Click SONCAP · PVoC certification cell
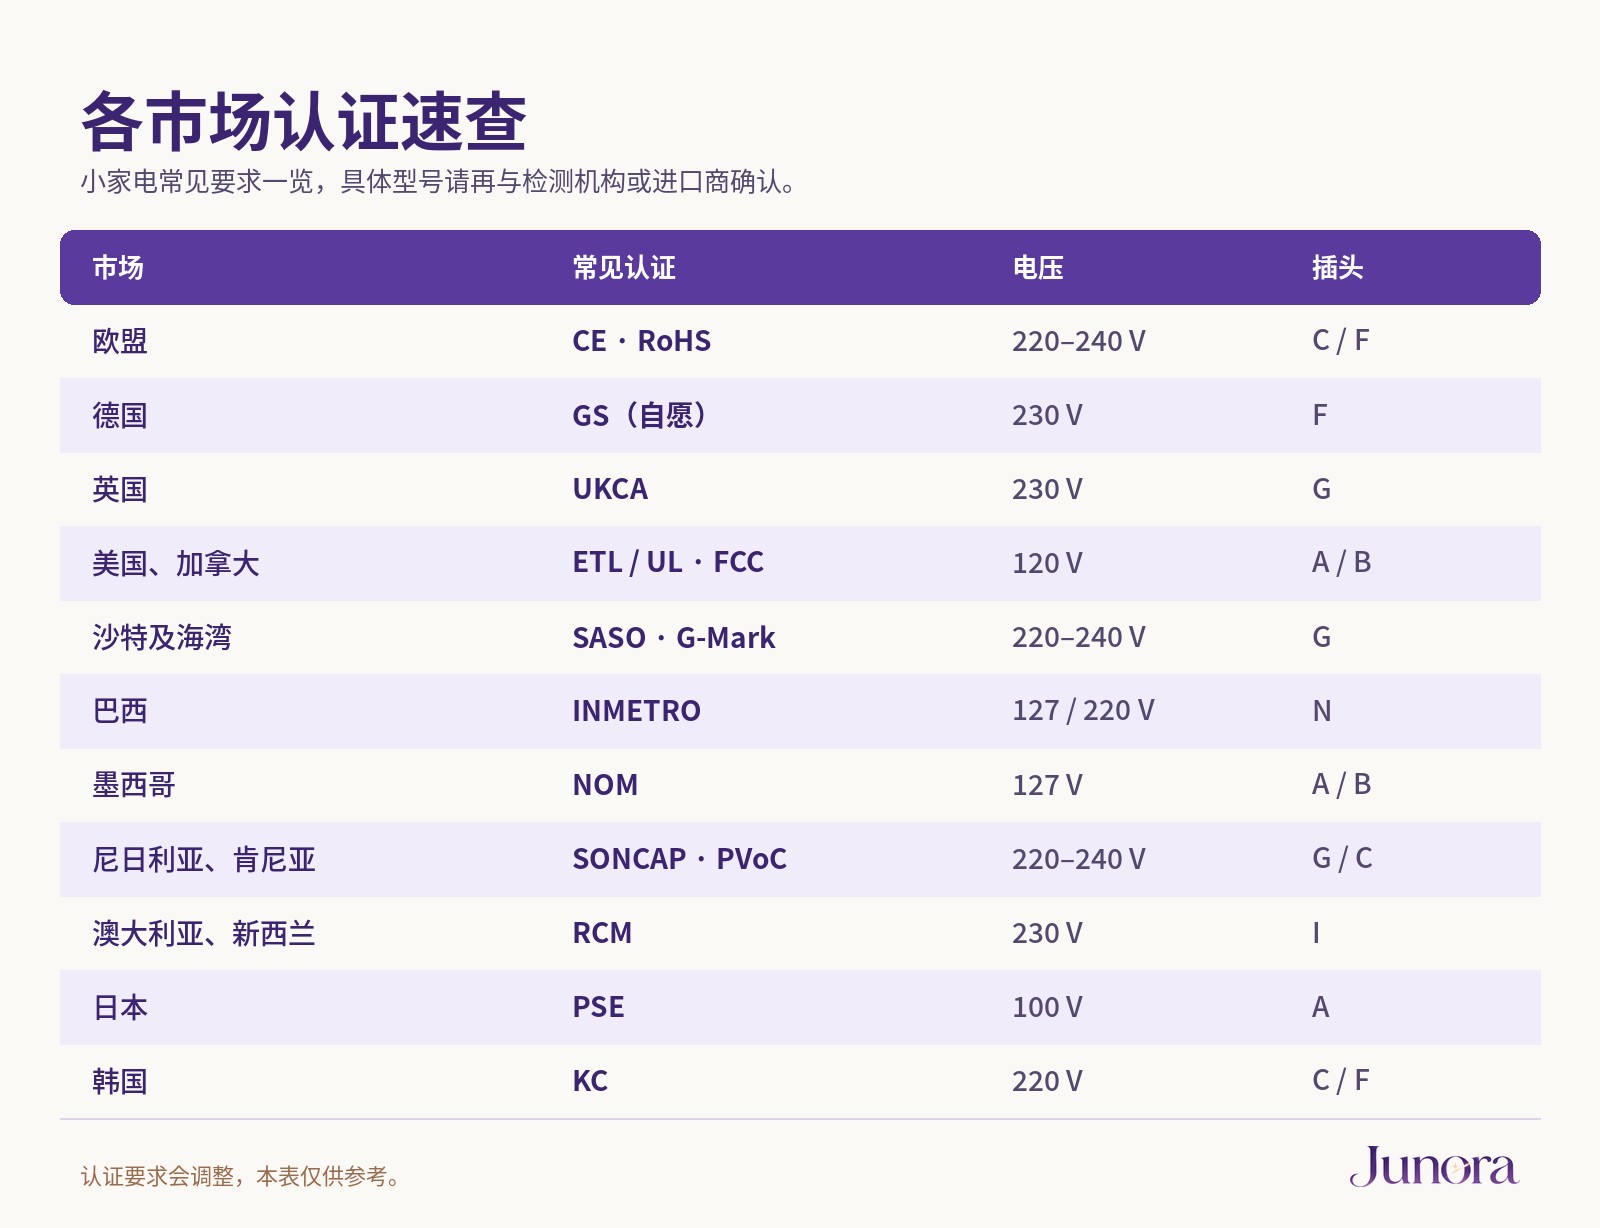The width and height of the screenshot is (1600, 1228). 680,859
